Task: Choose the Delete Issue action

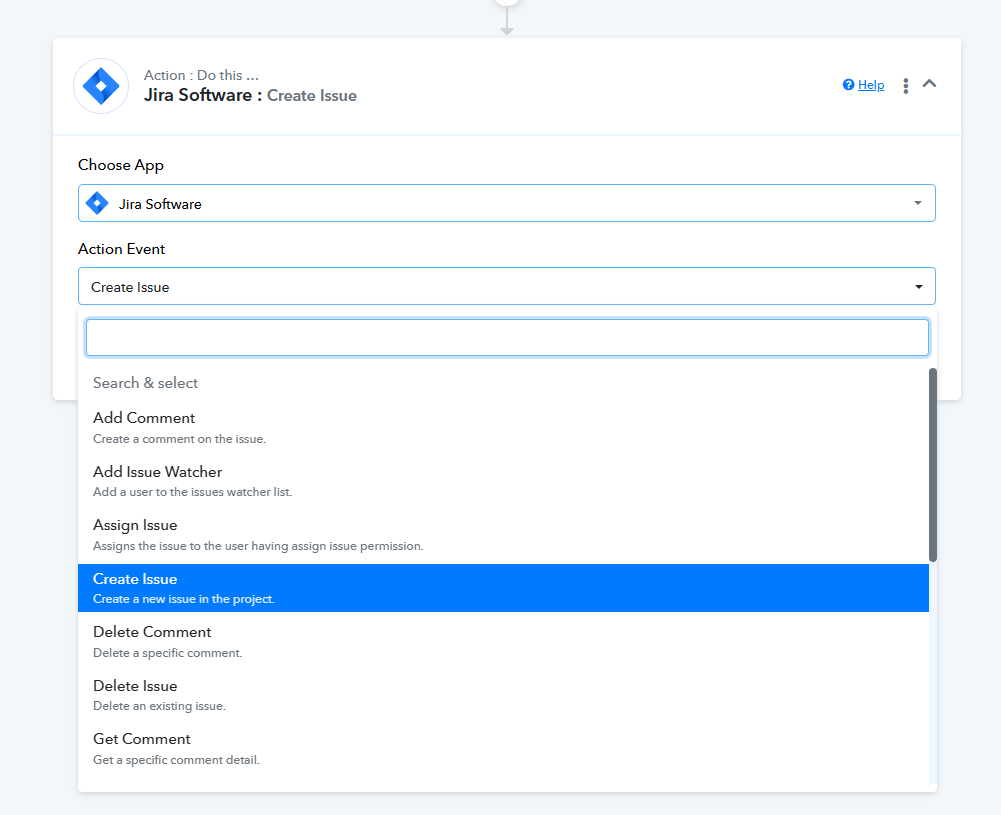Action: (135, 686)
